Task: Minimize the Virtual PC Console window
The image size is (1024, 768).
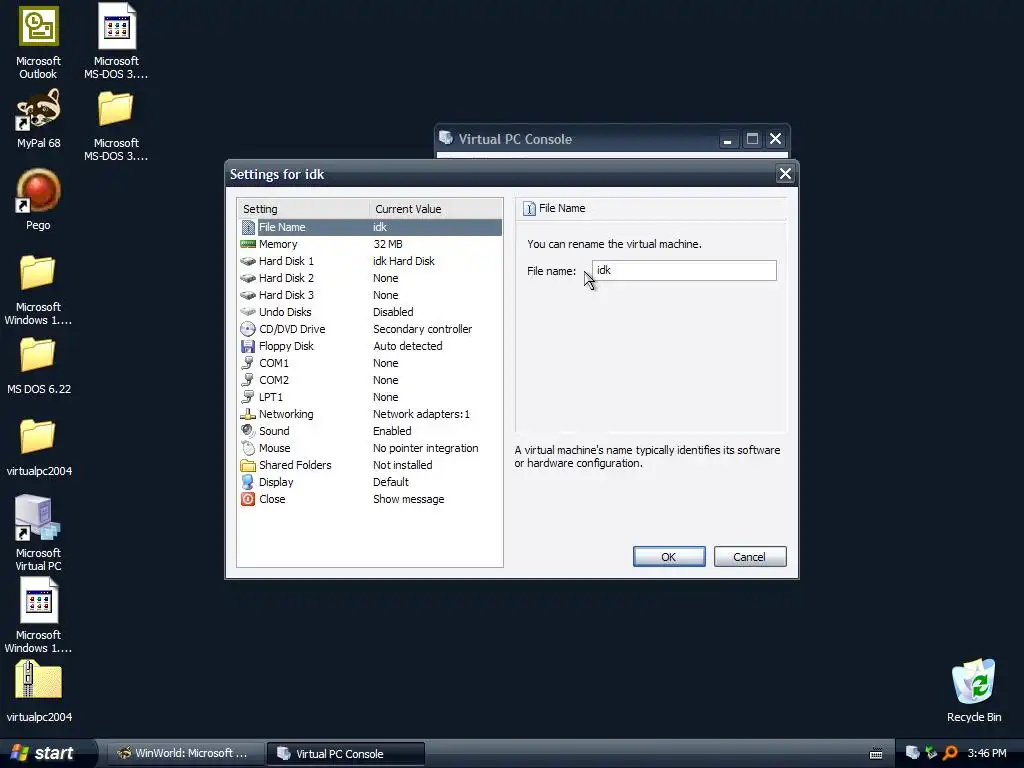Action: 728,139
